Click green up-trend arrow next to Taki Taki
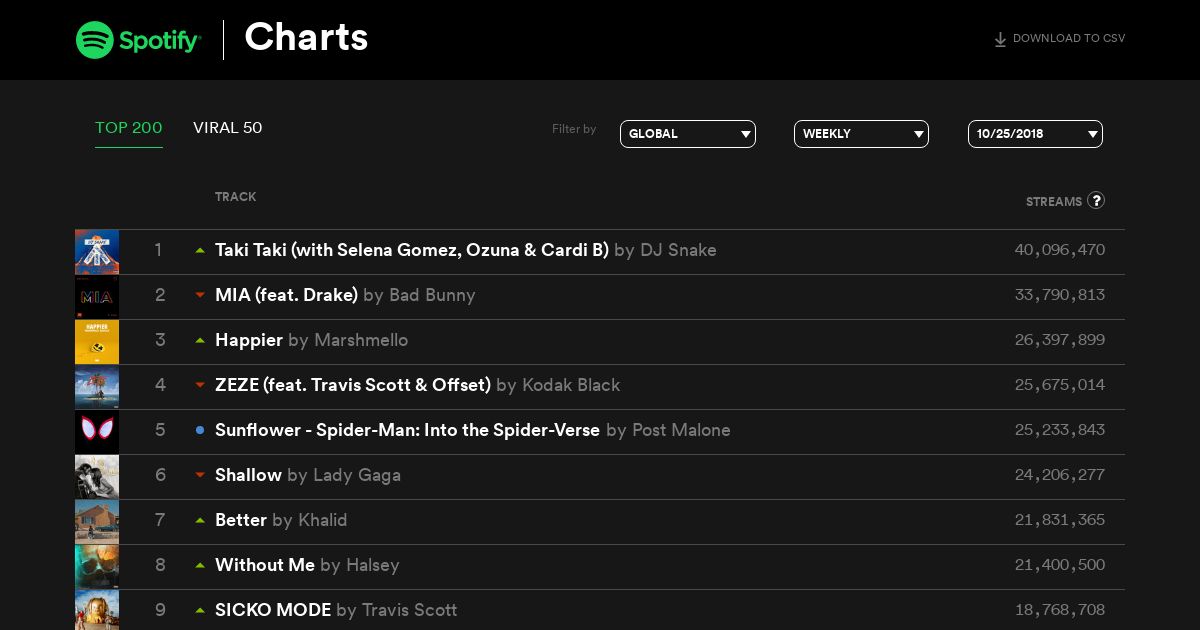 200,250
